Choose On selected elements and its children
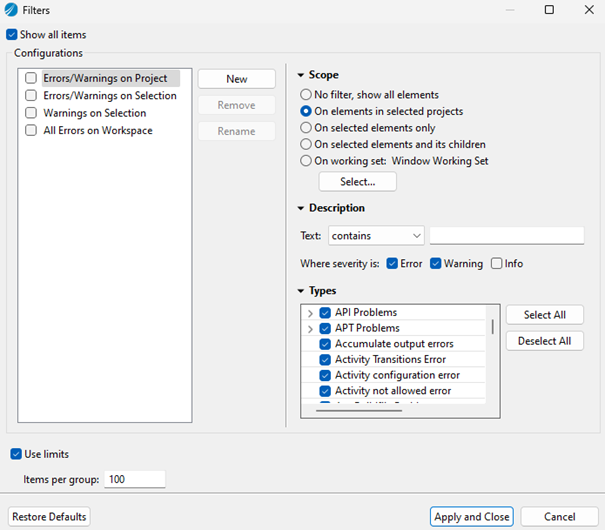Screen dimensions: 605x530 (306, 144)
